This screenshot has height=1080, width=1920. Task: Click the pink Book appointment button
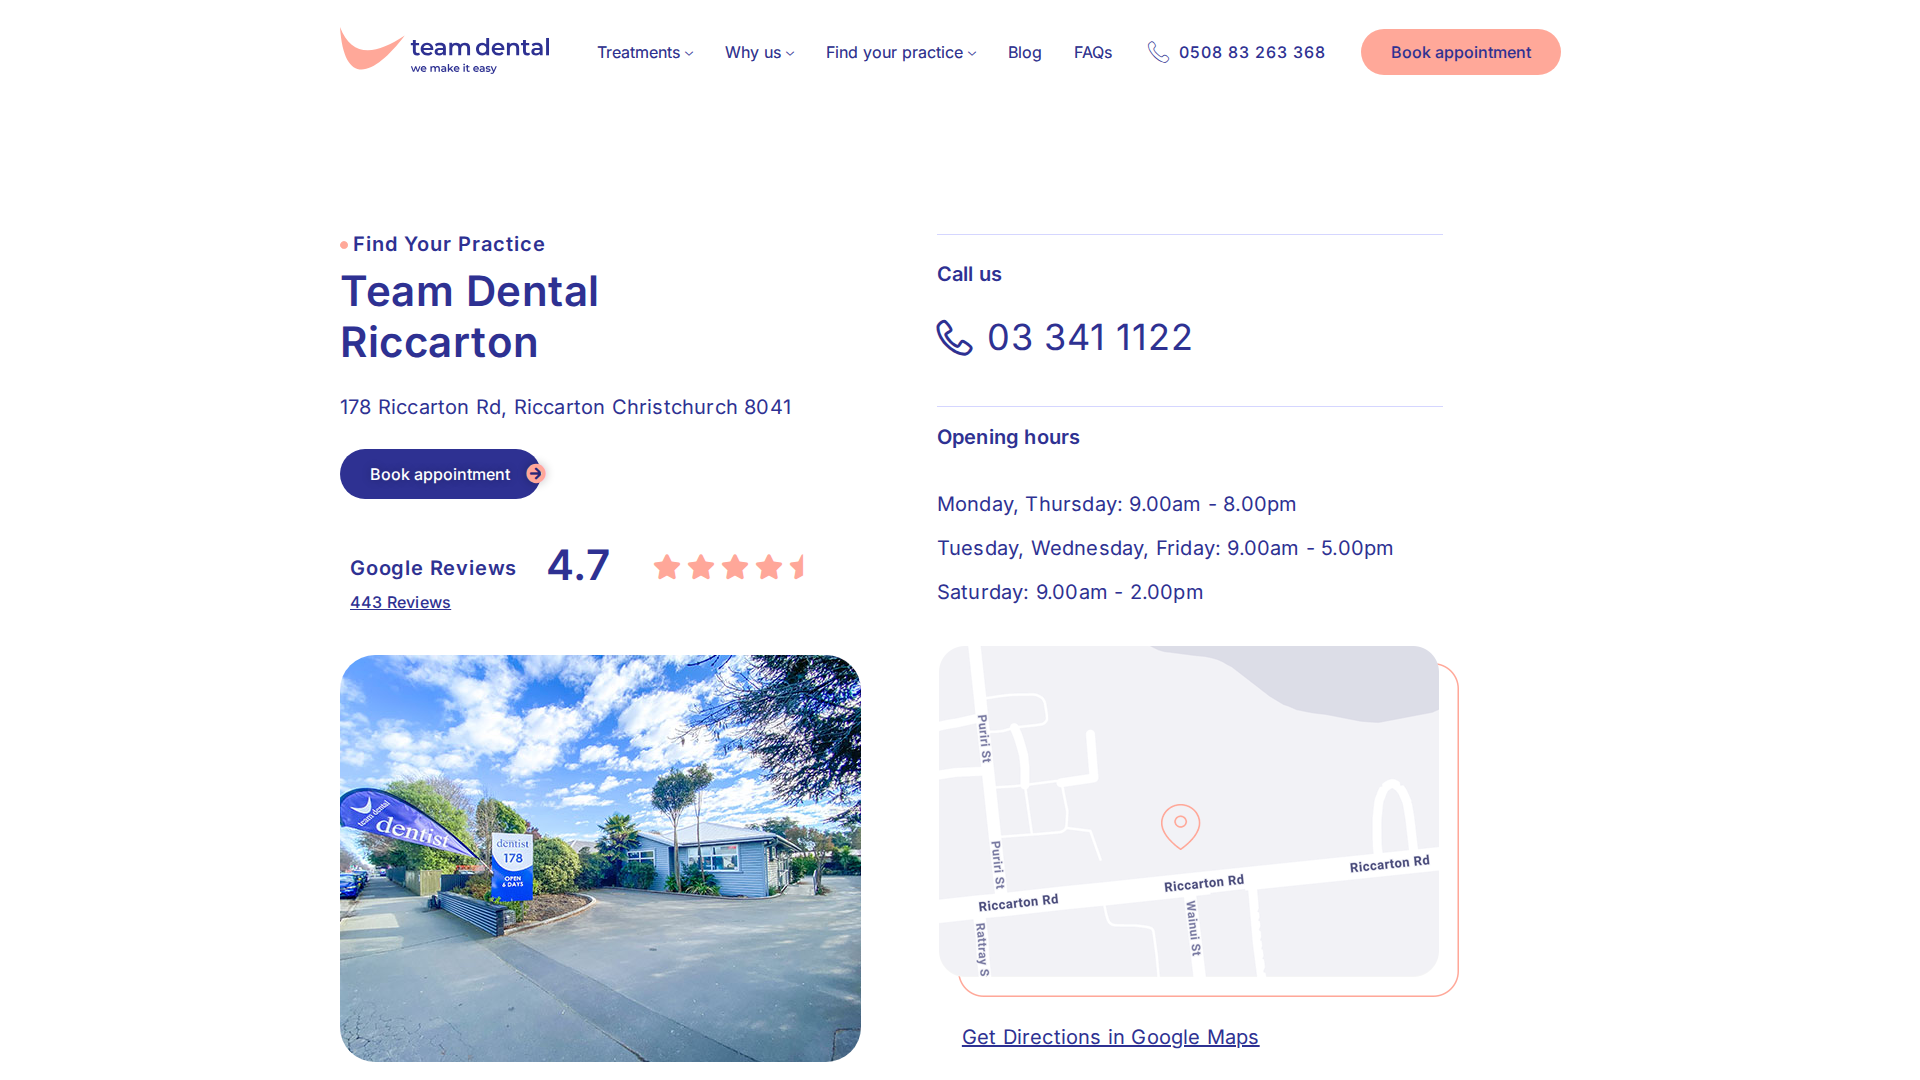1460,52
